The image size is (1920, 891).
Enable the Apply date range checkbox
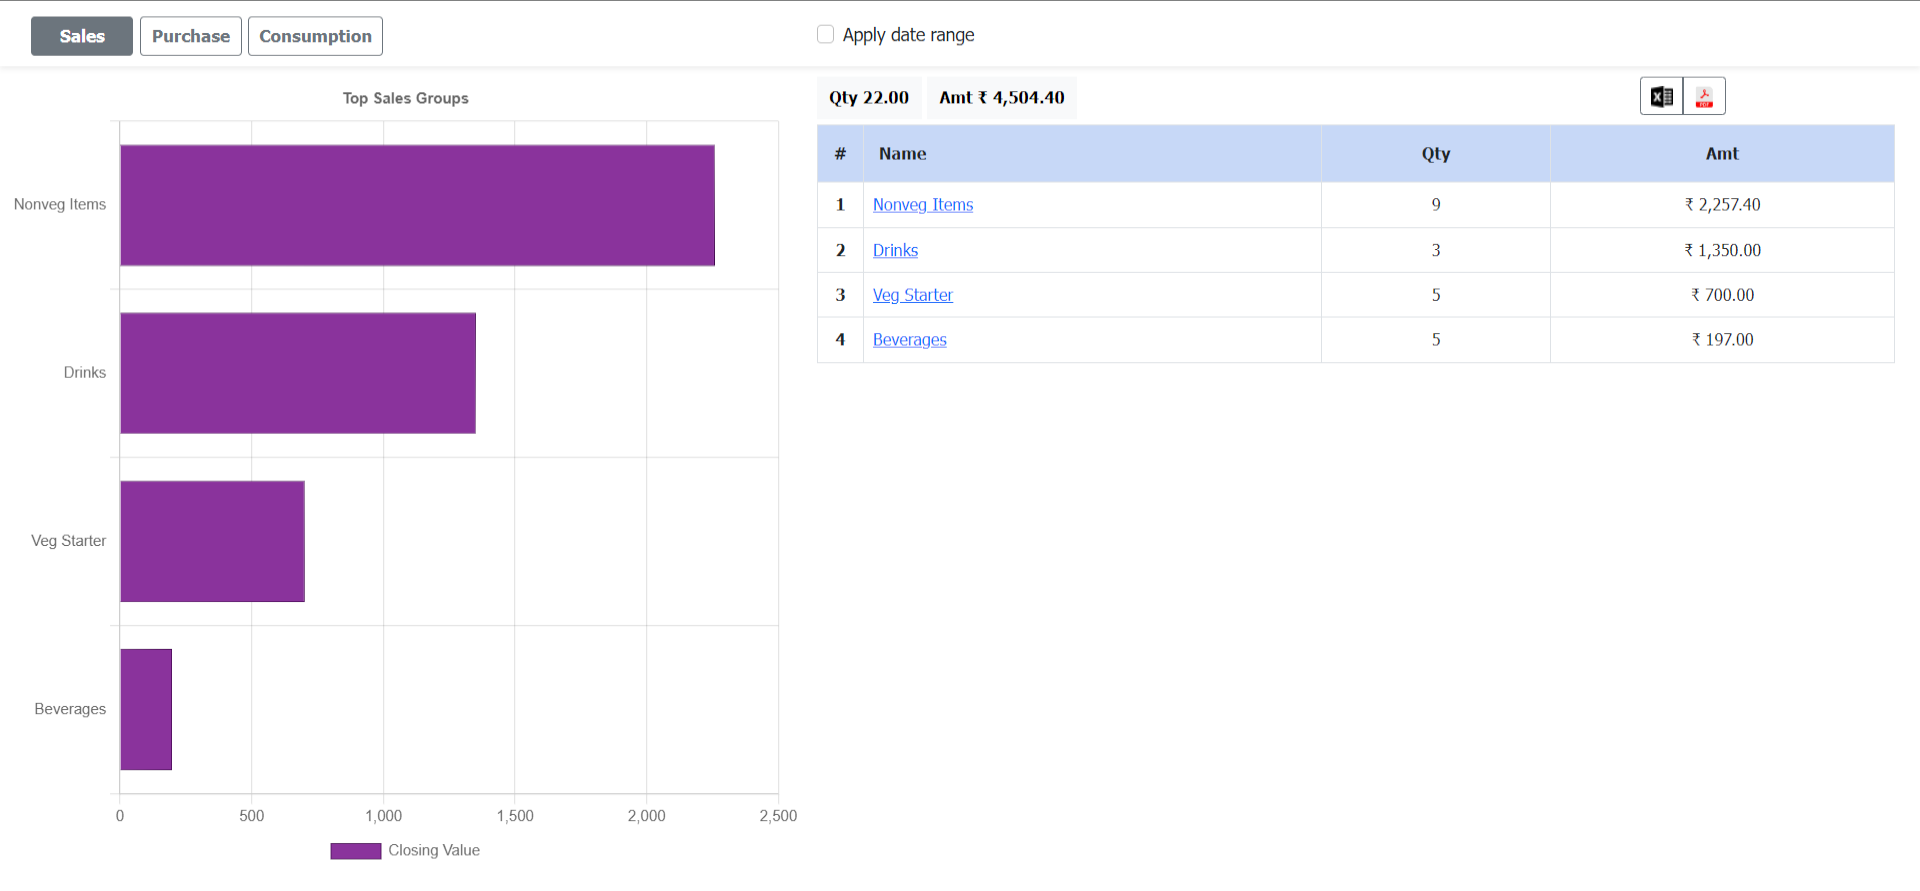(x=825, y=35)
